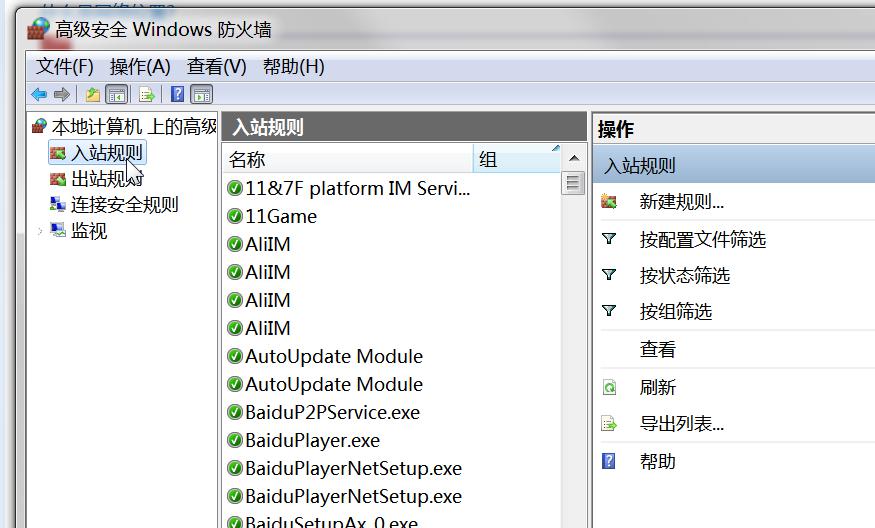Click the rule list scrollbar thumb
The image size is (875, 528).
click(573, 183)
